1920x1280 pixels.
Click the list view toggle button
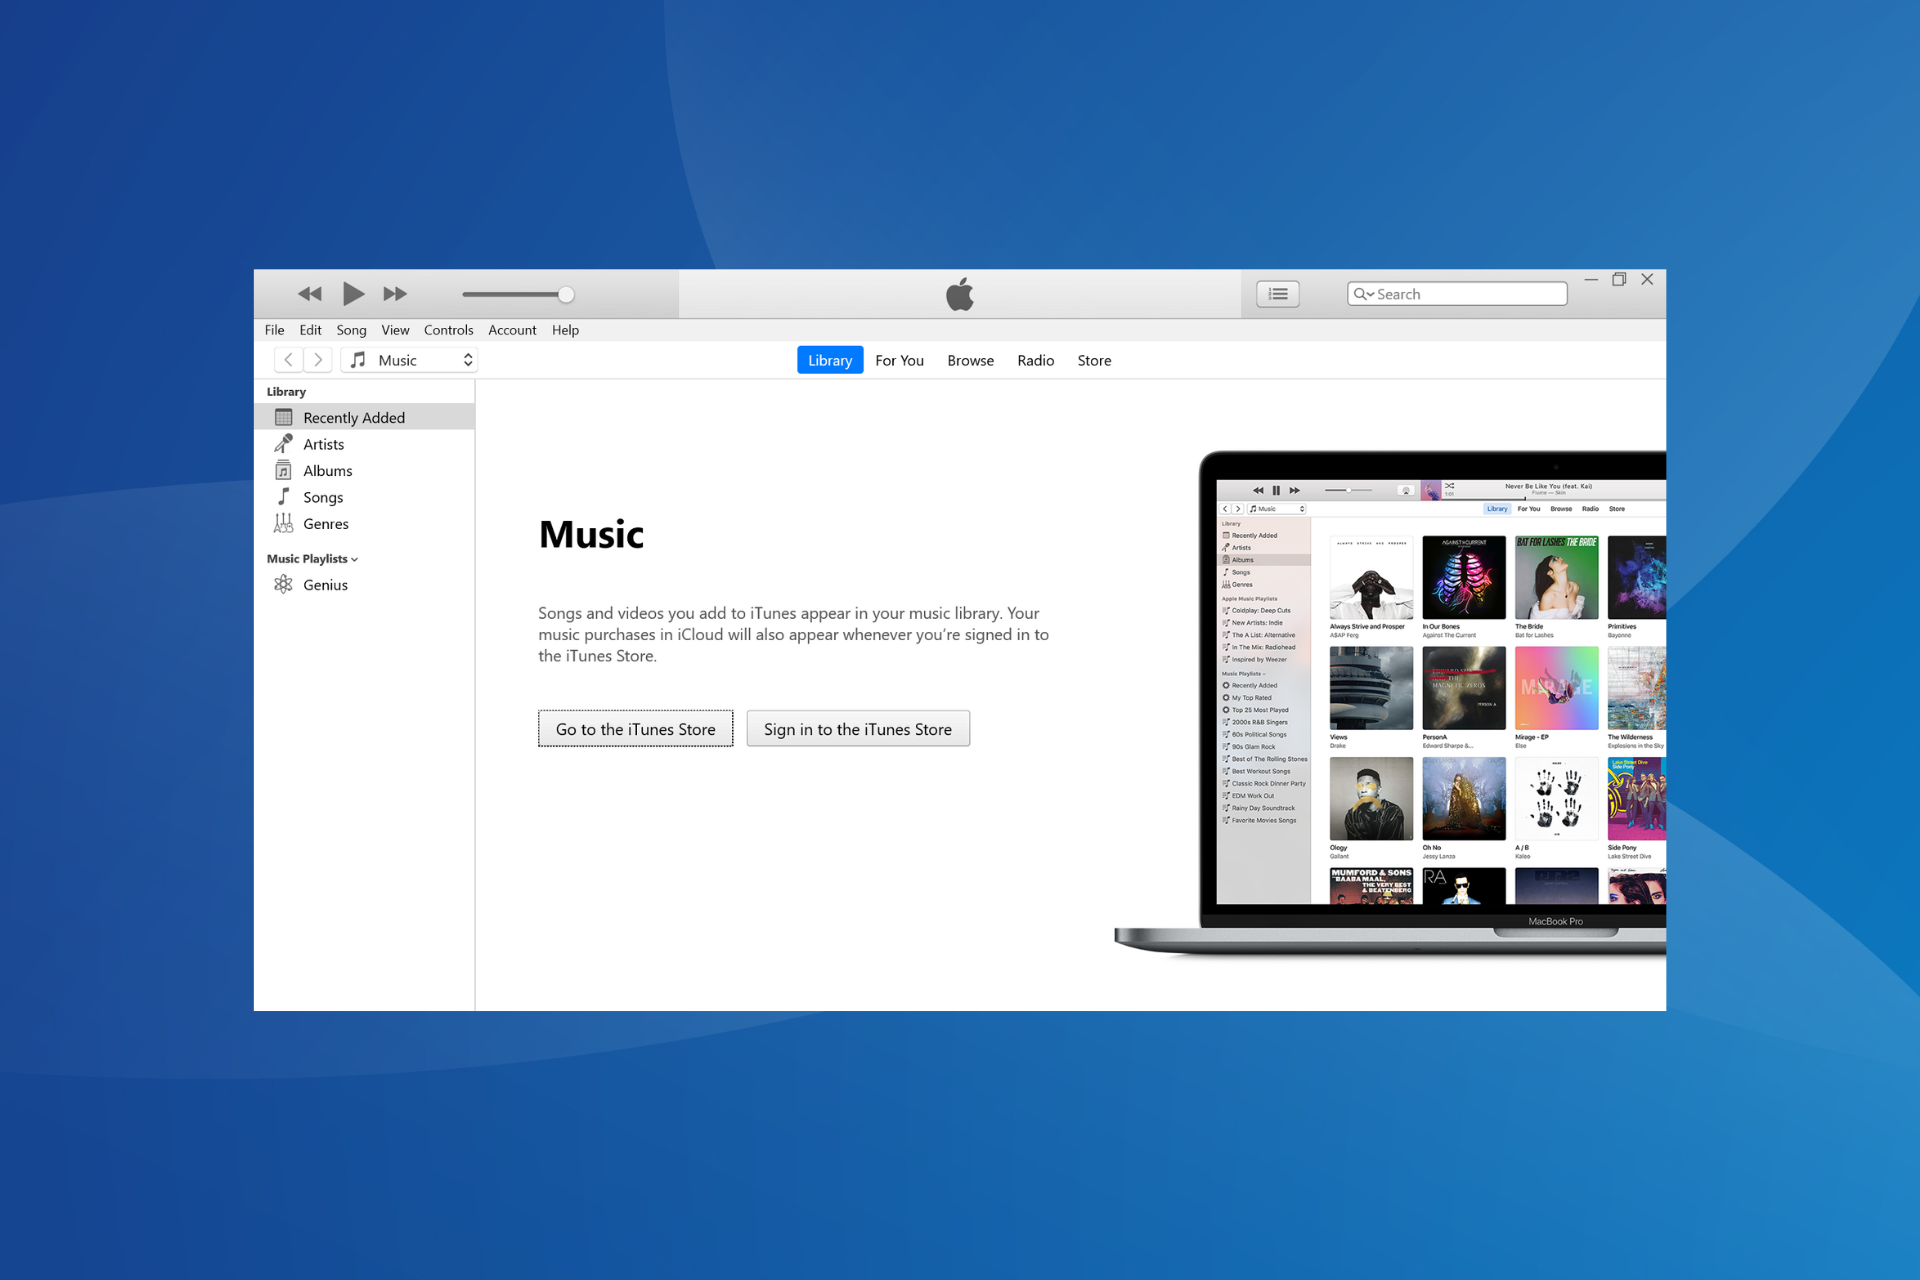1279,294
